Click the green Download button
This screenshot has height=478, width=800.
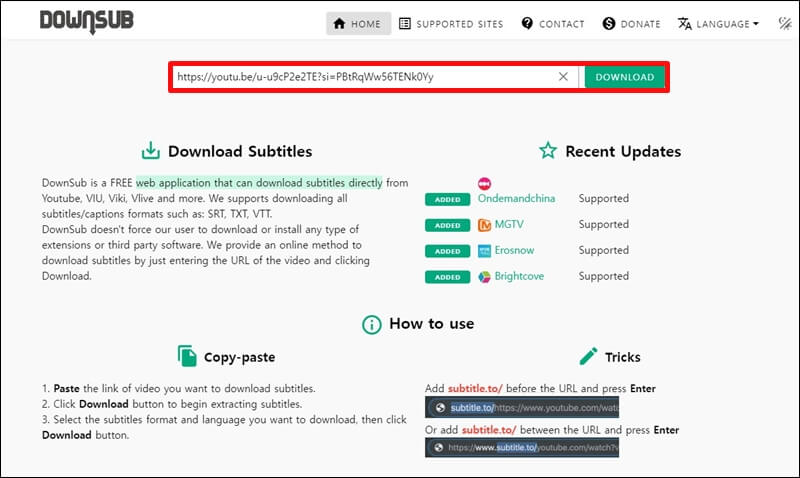pyautogui.click(x=624, y=77)
